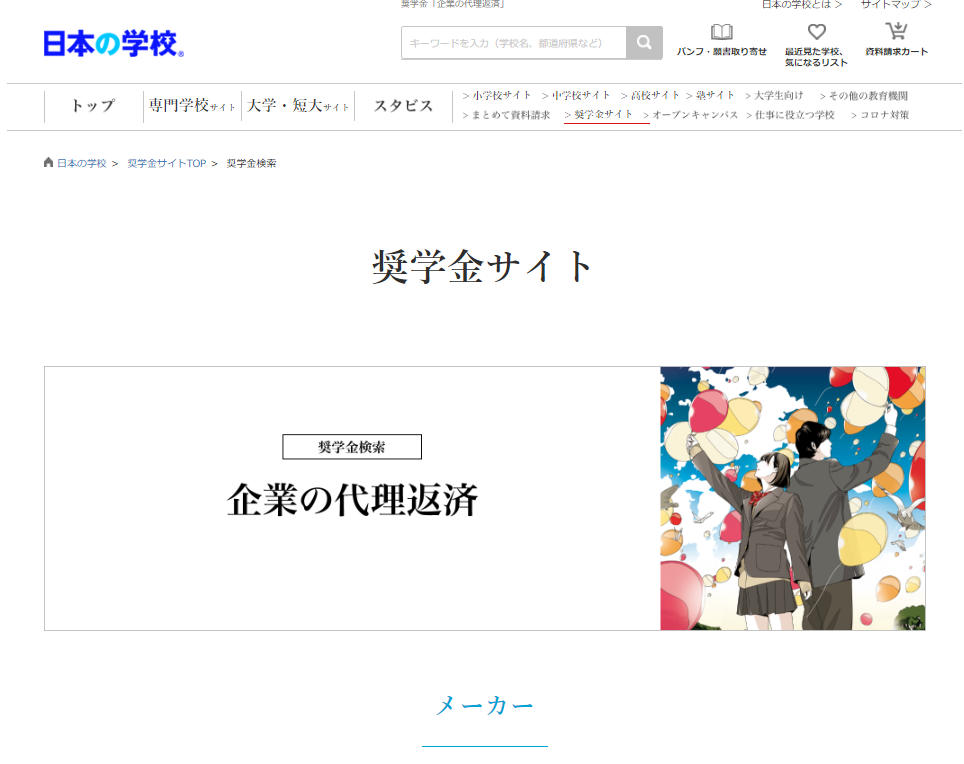The width and height of the screenshot is (964, 764).
Task: Click the home icon in breadcrumb
Action: (49, 162)
